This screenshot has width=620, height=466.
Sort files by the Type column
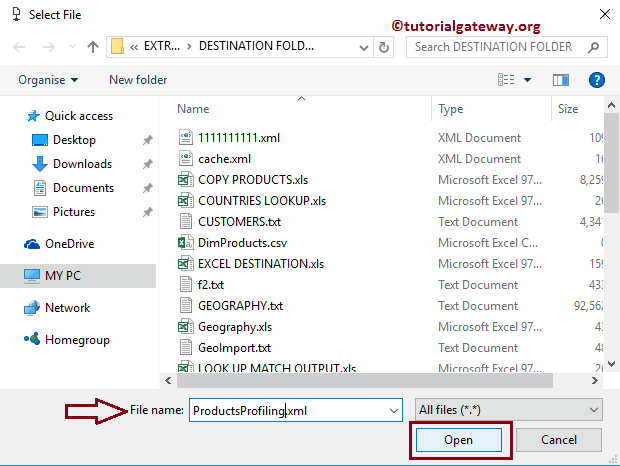coord(450,109)
